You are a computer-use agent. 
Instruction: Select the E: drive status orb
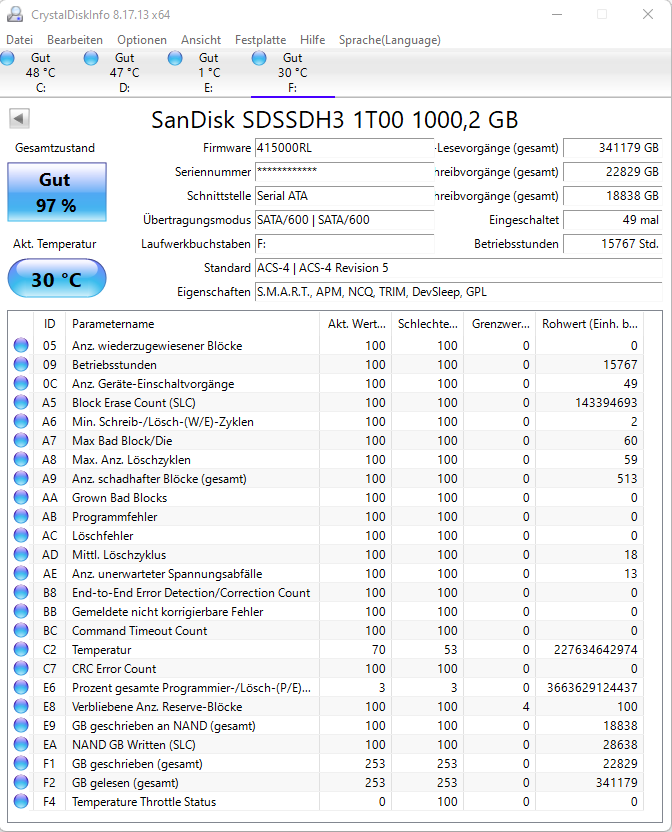(x=175, y=58)
